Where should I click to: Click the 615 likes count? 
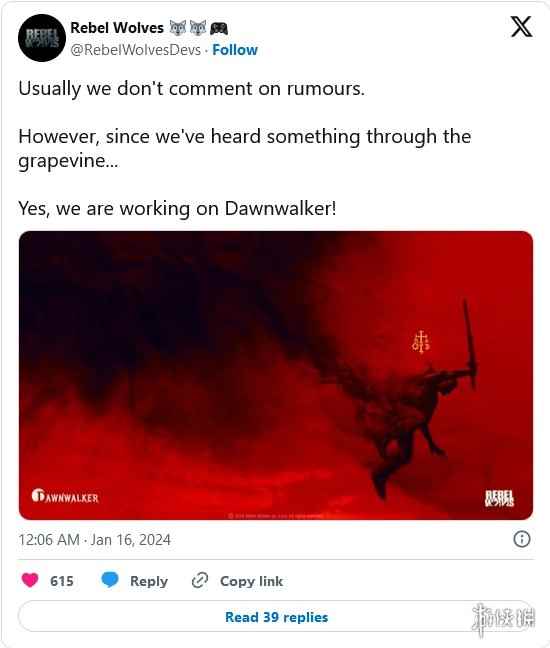click(x=62, y=581)
